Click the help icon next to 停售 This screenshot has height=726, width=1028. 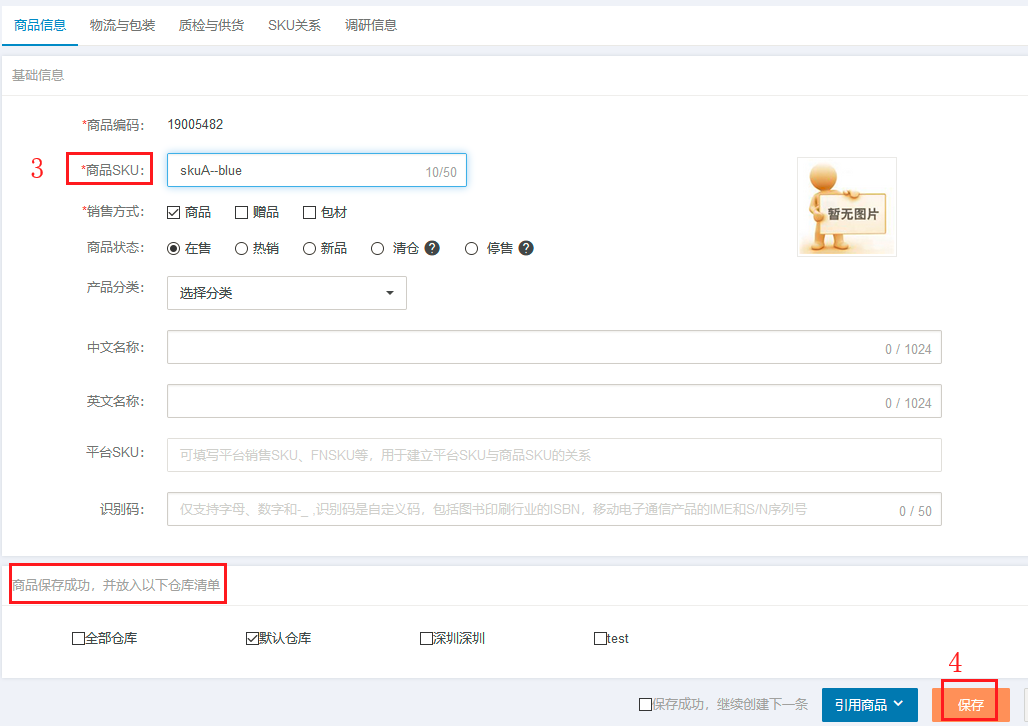526,248
